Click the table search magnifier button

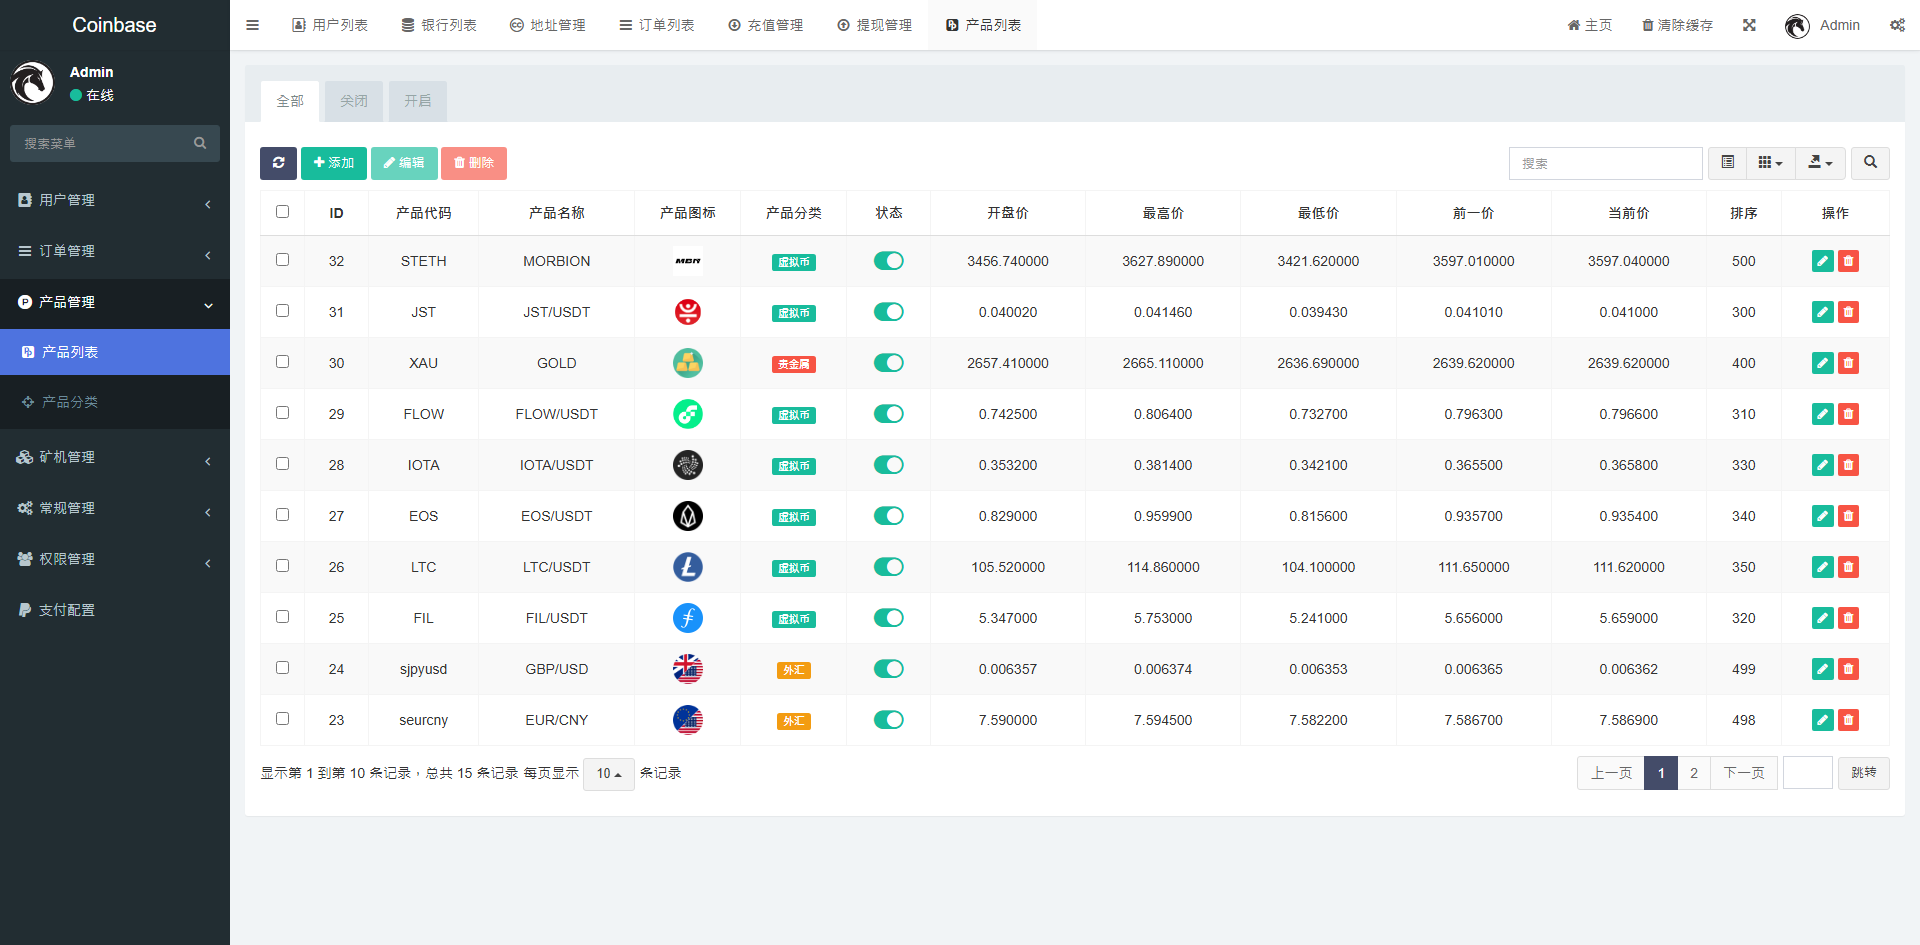tap(1870, 162)
